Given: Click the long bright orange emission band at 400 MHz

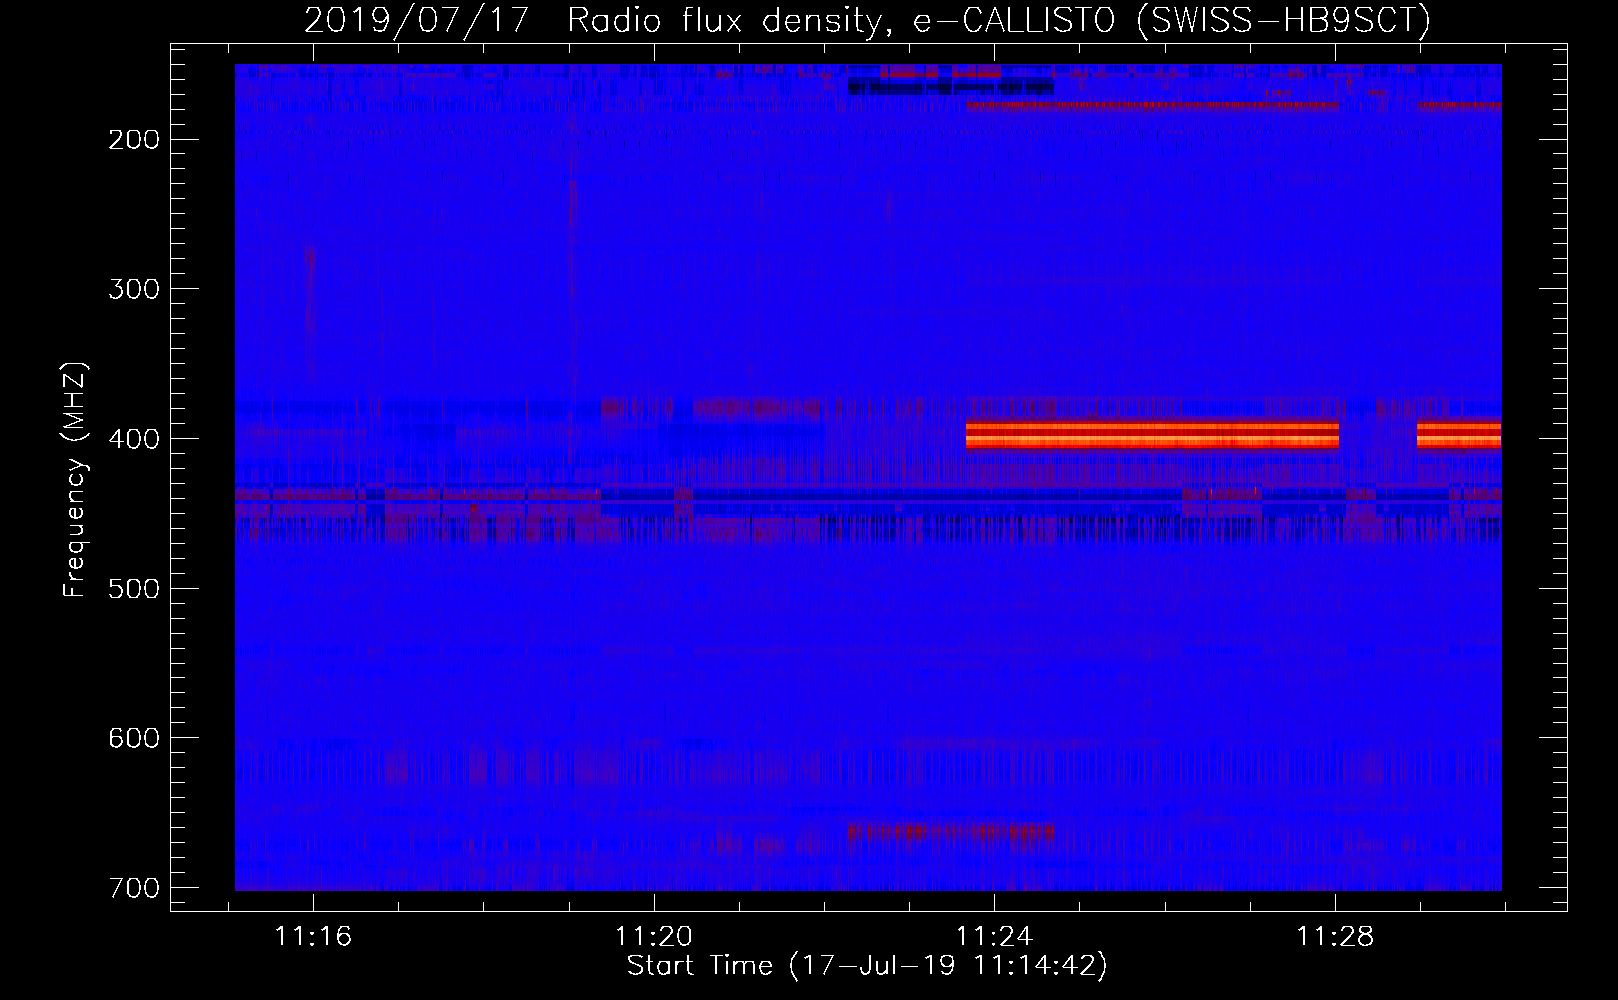Looking at the screenshot, I should [1152, 434].
